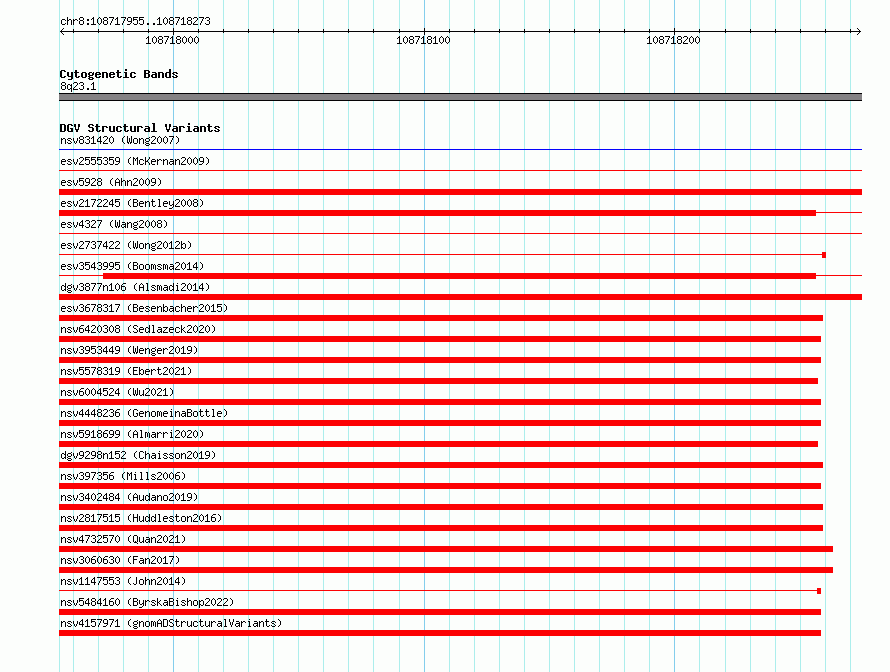Click the red bar of nsv3060630 (Fan2017)
The image size is (890, 672).
446,570
